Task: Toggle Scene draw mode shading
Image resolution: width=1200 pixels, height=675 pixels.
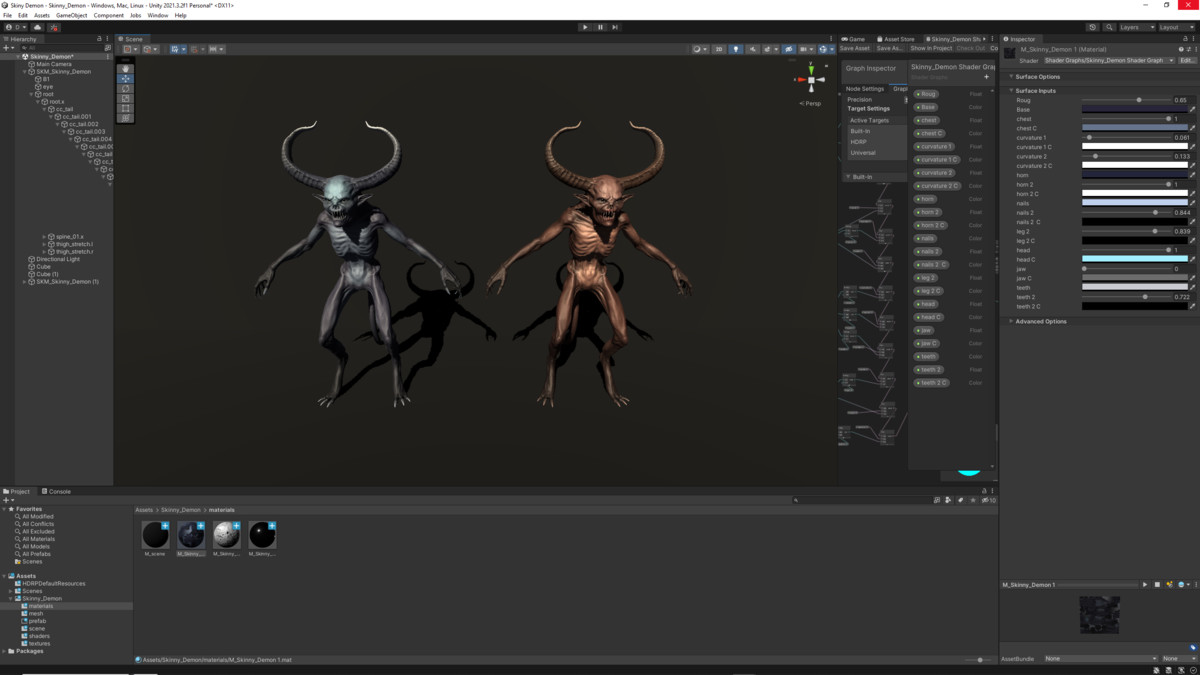Action: pos(698,49)
